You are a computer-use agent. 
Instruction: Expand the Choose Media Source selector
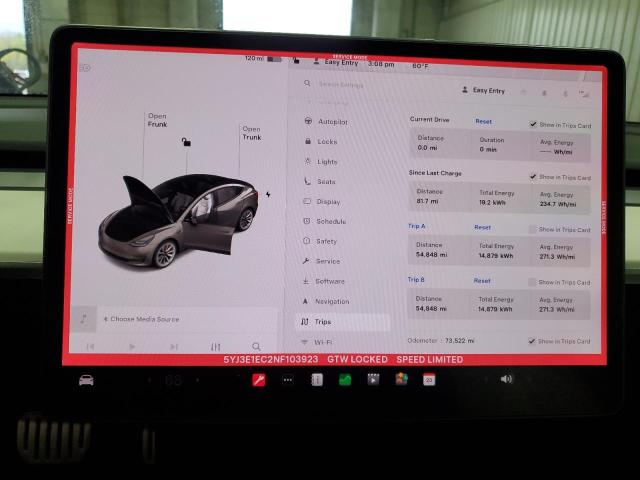[144, 319]
